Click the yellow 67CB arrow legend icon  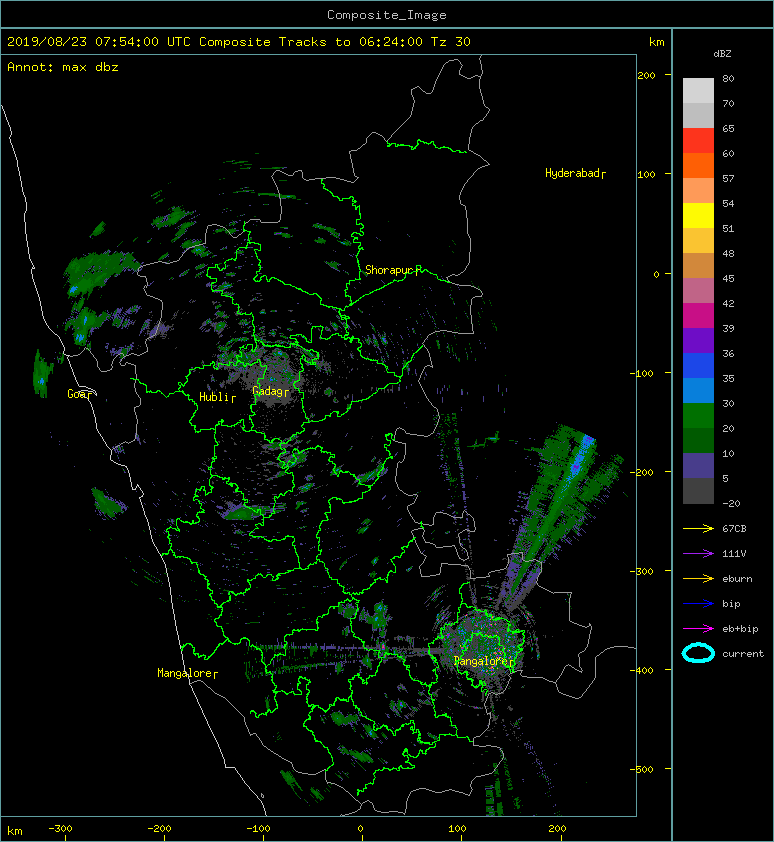[x=698, y=528]
